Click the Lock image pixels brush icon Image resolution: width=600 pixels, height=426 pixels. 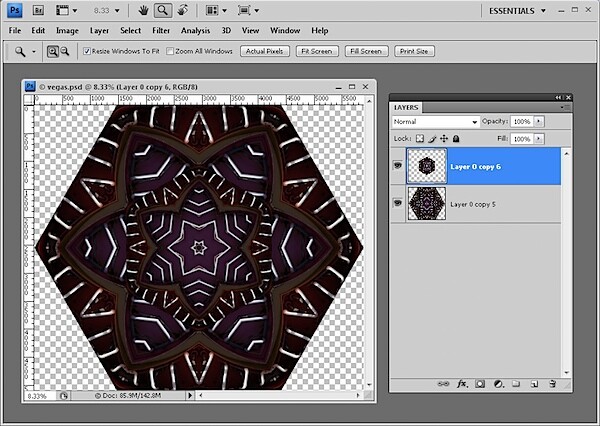point(432,139)
